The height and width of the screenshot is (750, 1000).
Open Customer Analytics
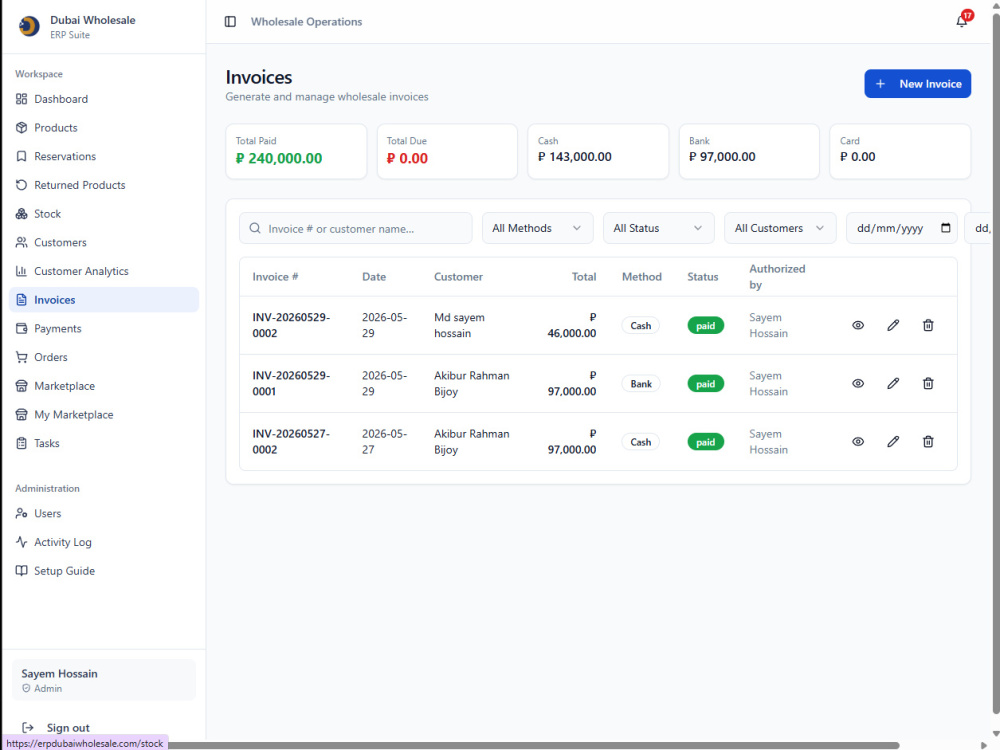point(104,271)
